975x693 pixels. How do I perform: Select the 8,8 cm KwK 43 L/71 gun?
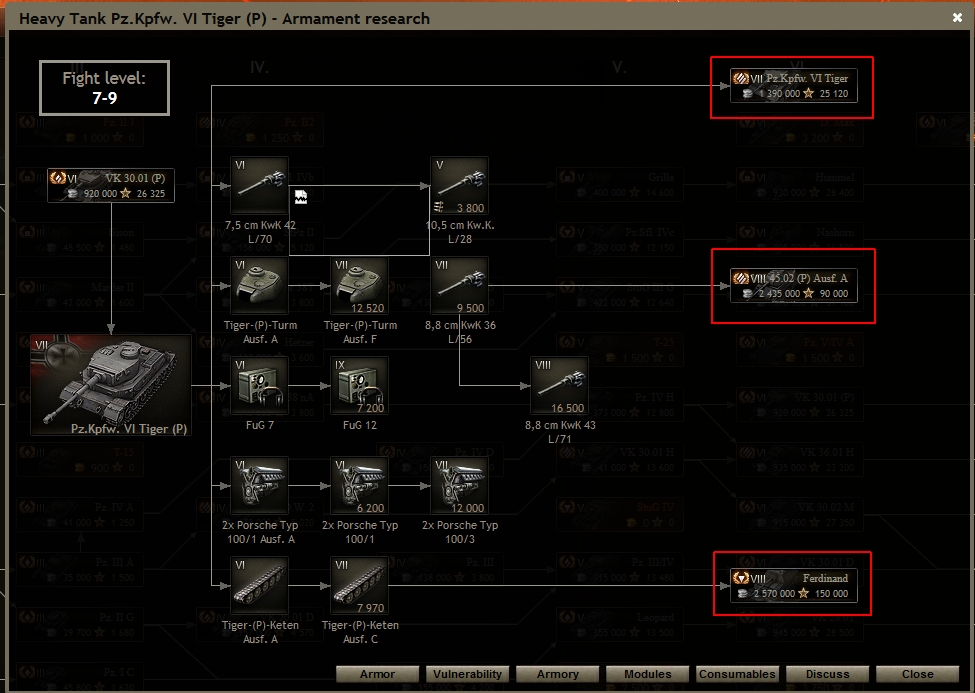560,386
